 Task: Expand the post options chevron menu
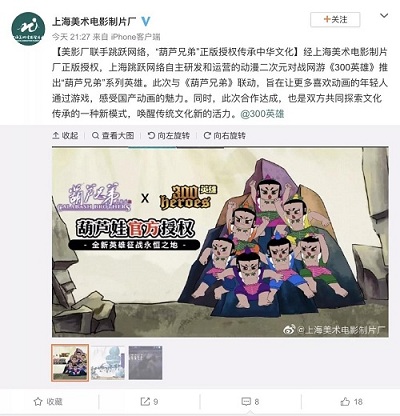(x=384, y=16)
